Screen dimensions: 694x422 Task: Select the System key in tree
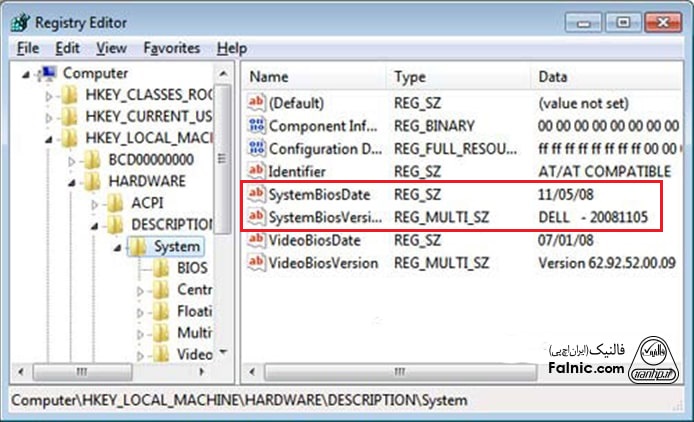(x=175, y=246)
